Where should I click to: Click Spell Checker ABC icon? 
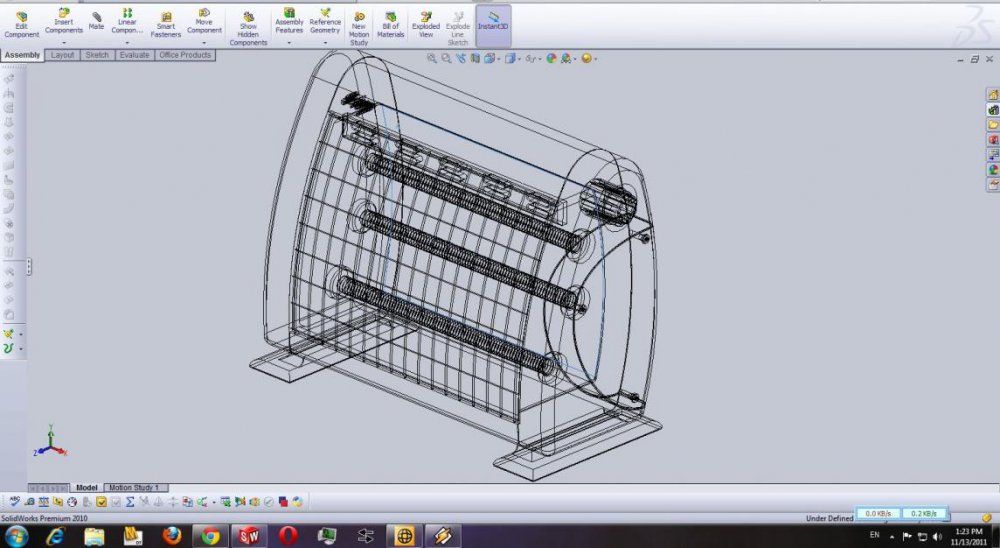[14, 501]
